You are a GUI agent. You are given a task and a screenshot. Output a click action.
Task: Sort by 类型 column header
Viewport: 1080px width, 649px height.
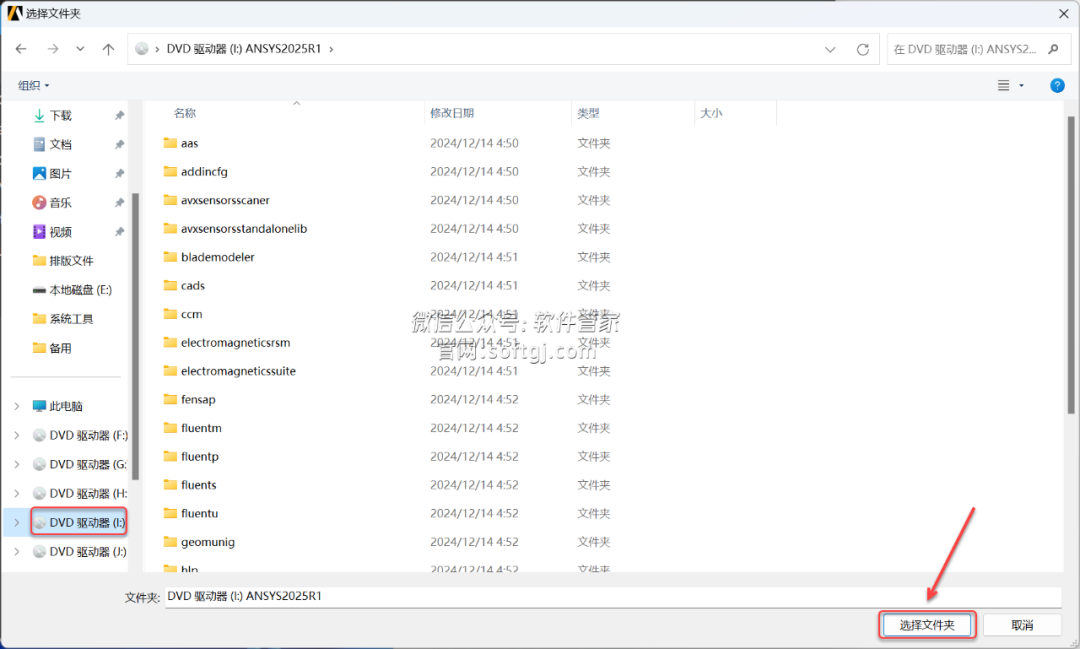tap(588, 113)
